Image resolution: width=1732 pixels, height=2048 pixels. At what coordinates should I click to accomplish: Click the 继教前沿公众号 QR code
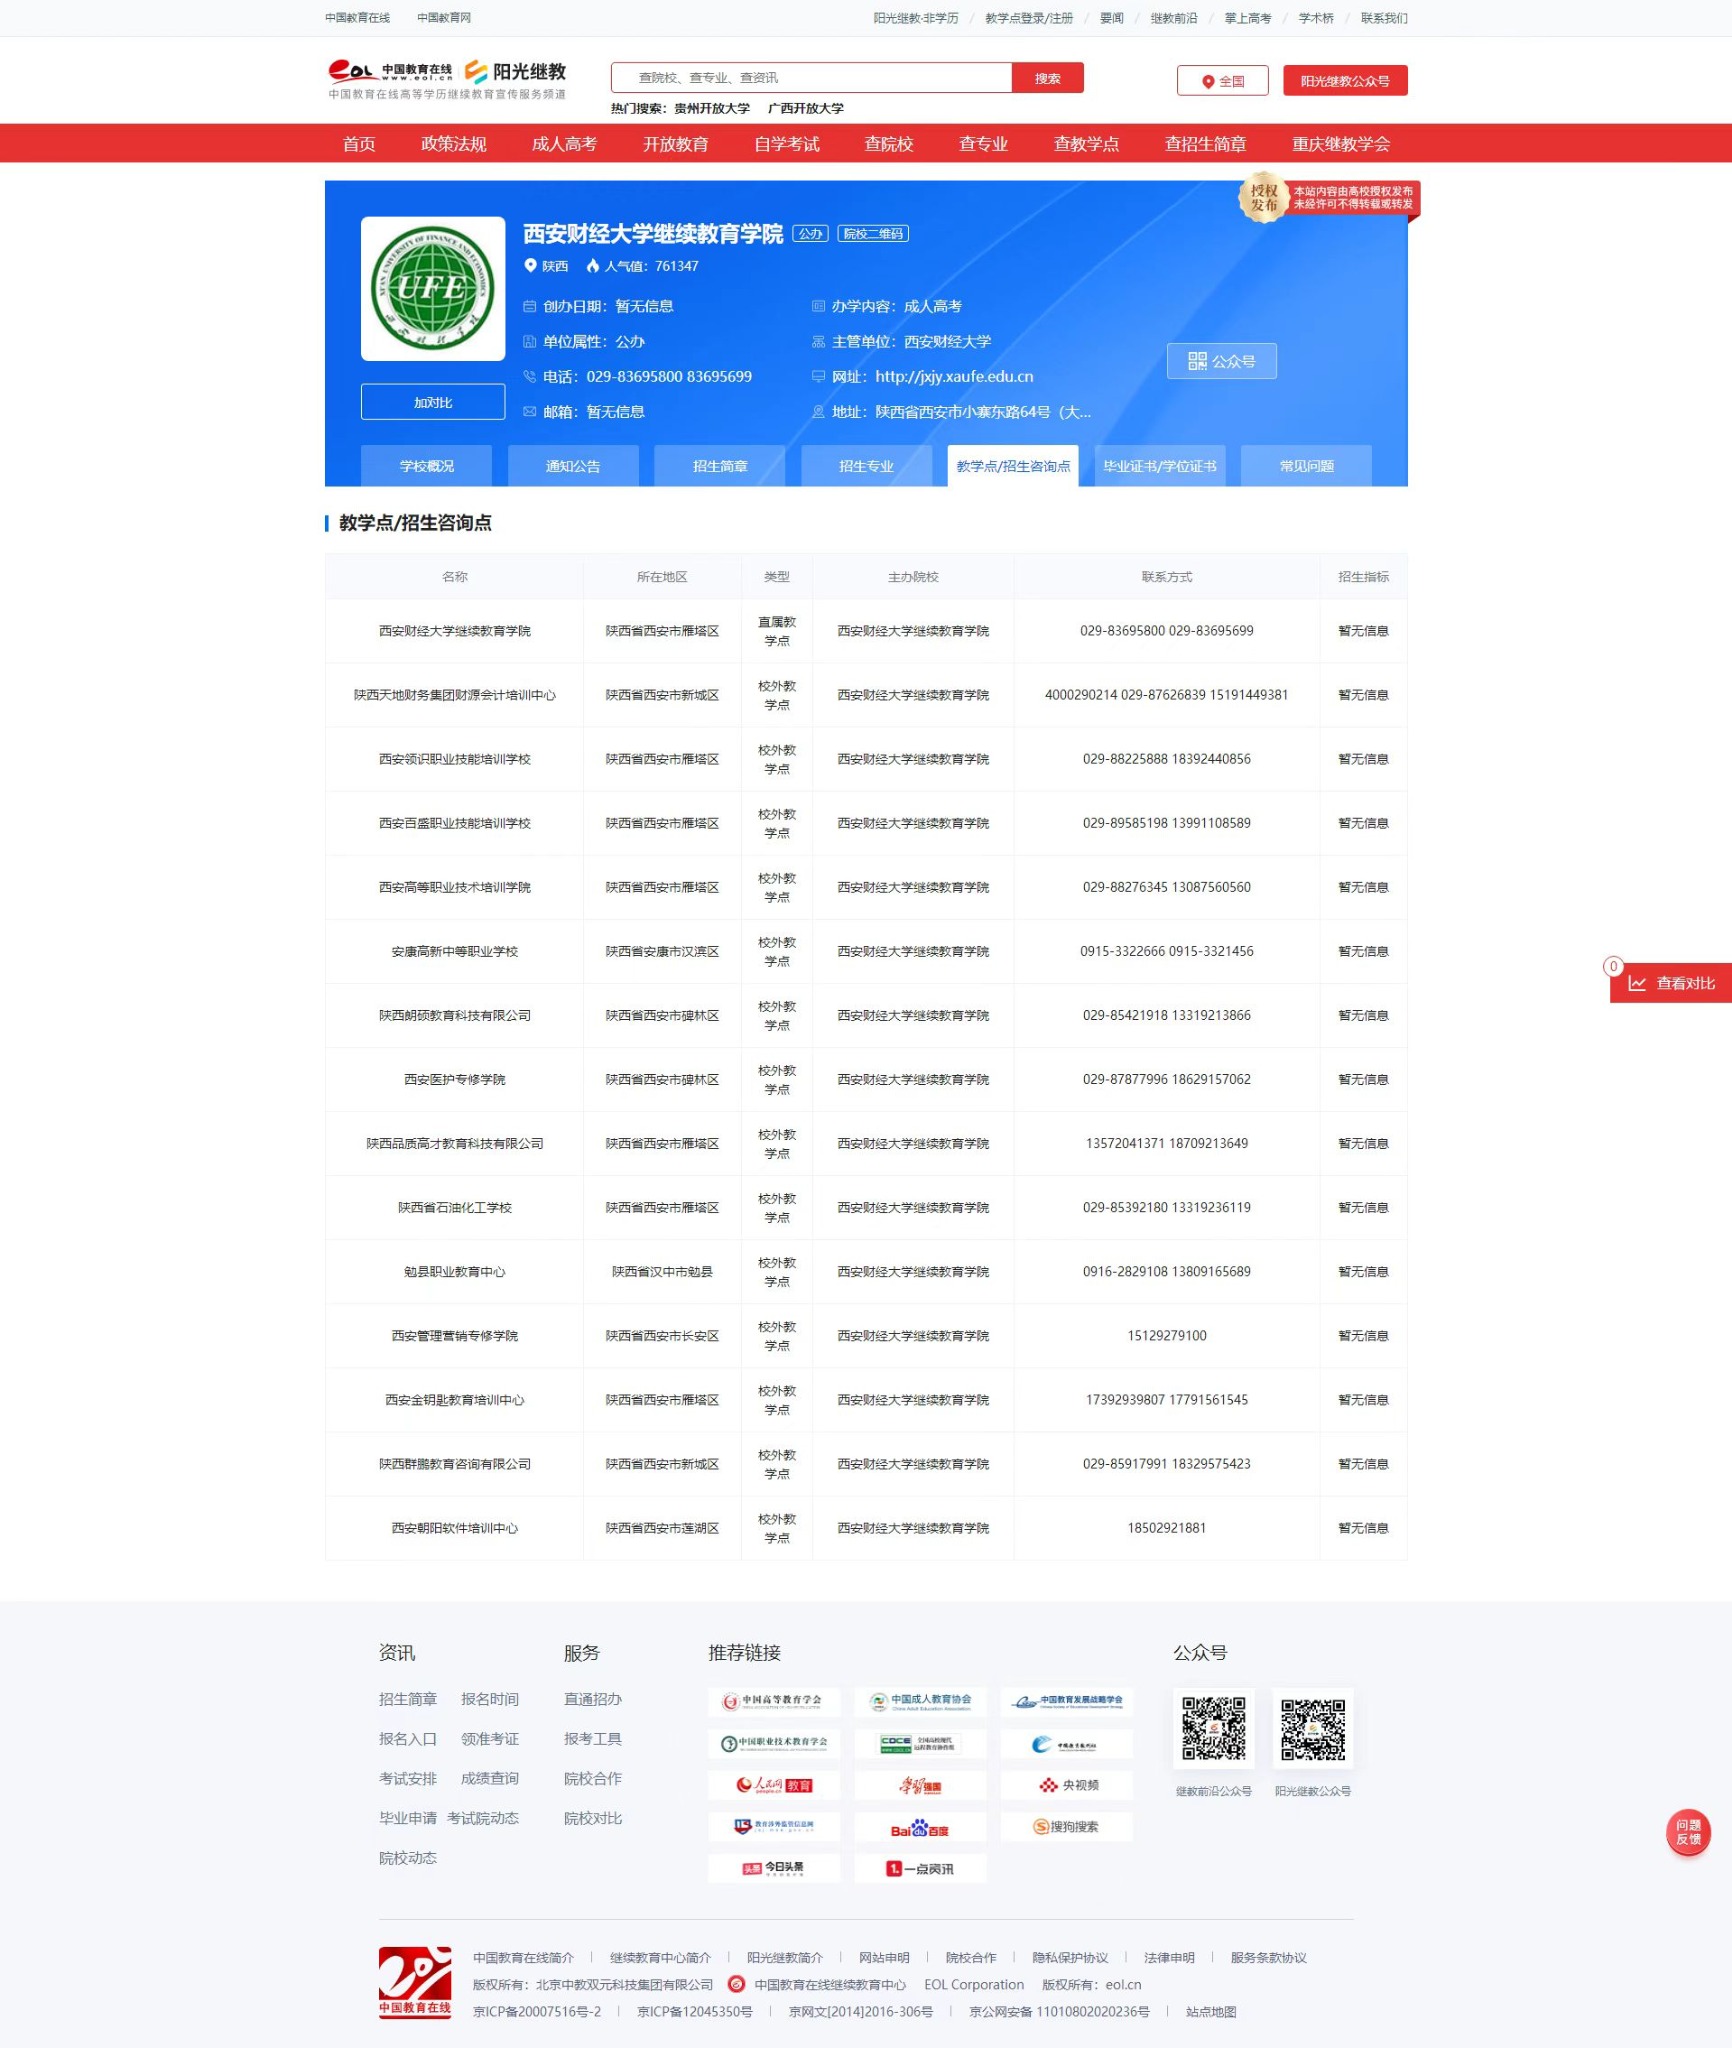click(1213, 1728)
